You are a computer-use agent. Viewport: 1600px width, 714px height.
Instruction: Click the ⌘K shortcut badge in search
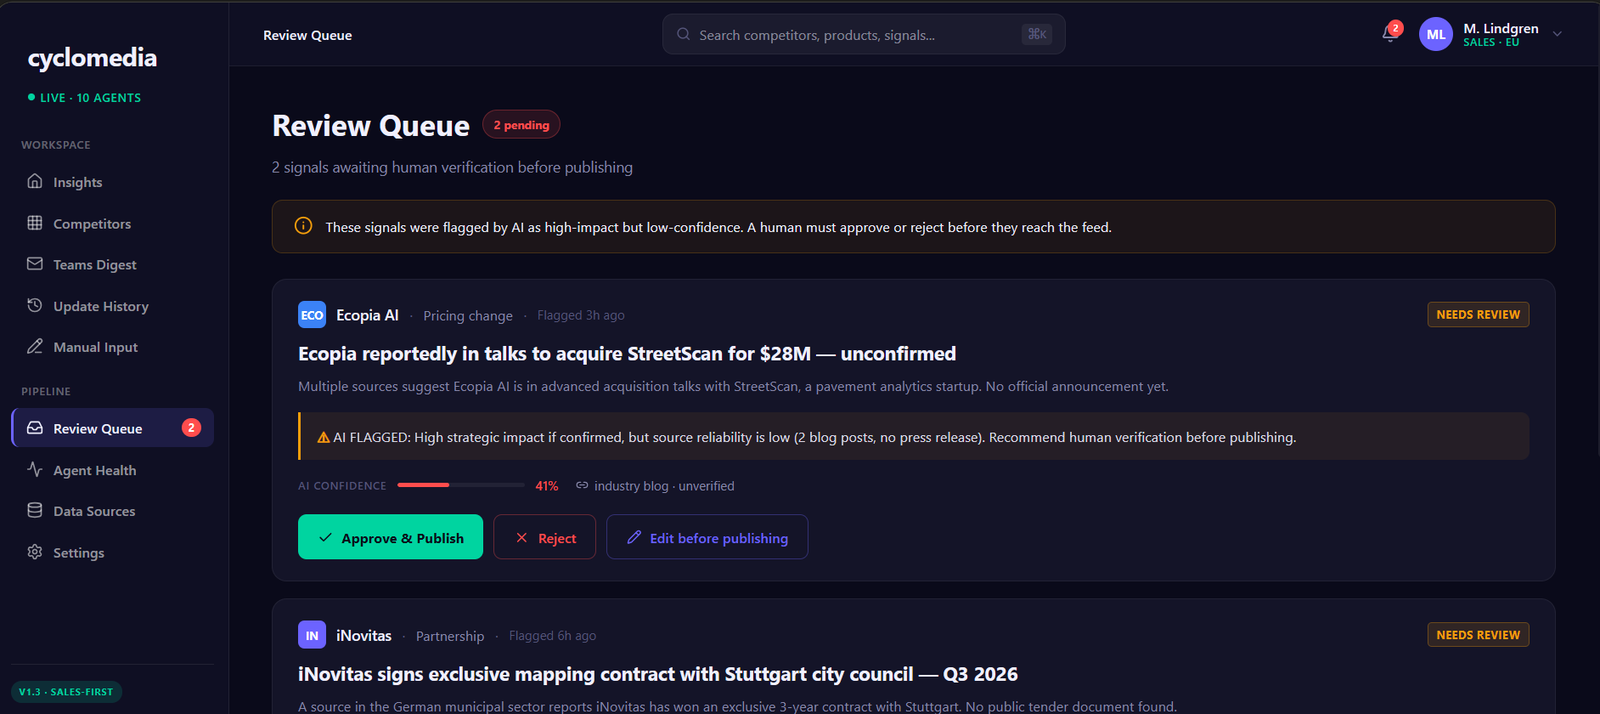pyautogui.click(x=1037, y=34)
